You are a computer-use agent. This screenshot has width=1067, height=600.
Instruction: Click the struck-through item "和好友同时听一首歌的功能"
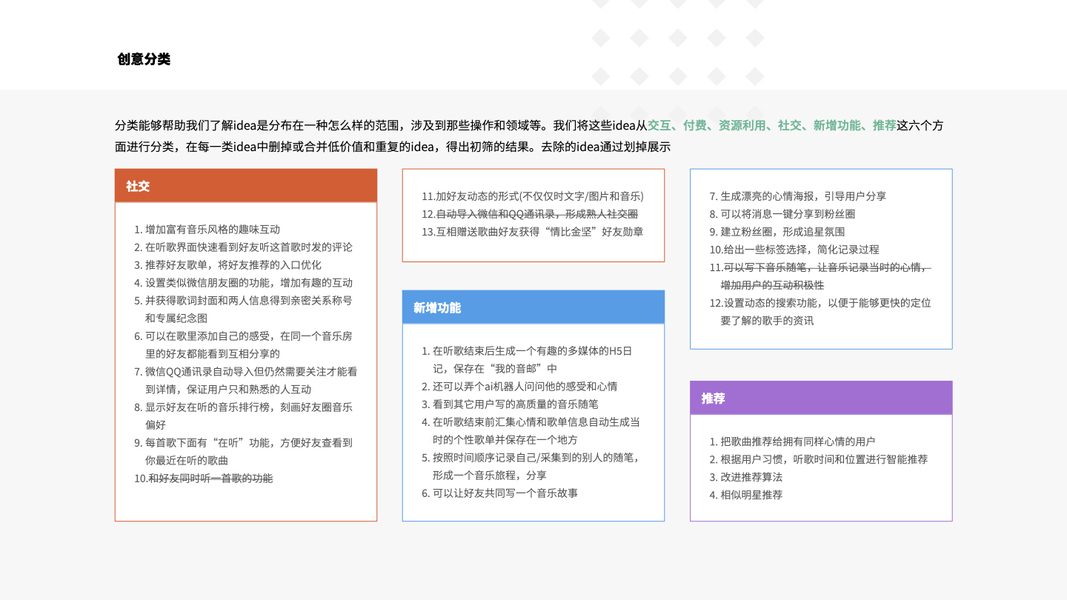click(x=203, y=478)
